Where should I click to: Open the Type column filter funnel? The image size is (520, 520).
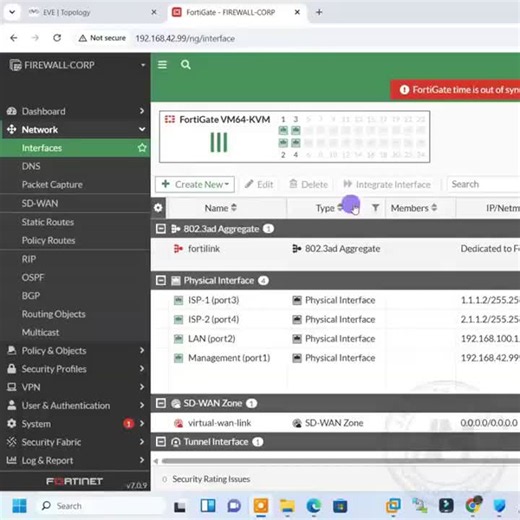[x=375, y=208]
